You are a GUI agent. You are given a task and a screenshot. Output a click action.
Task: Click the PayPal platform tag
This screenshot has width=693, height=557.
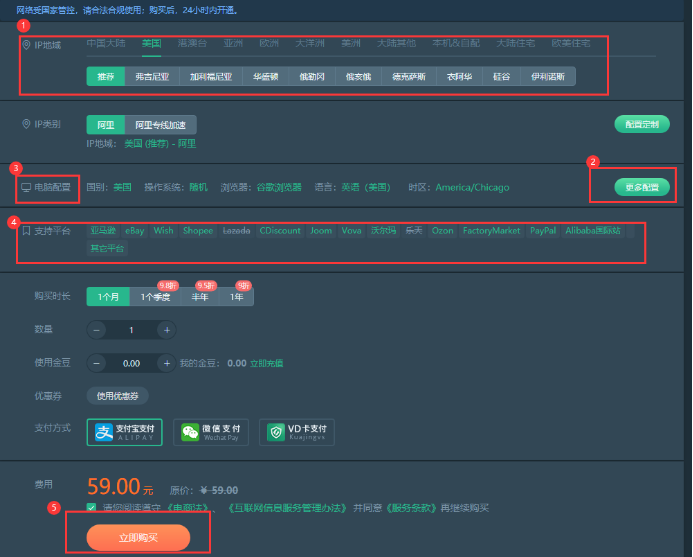click(x=543, y=230)
